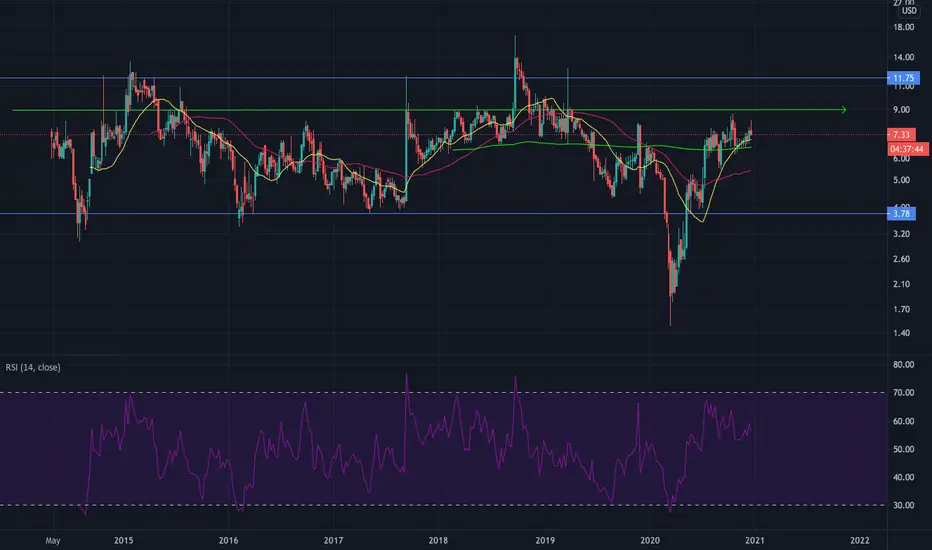Click the 1.40 price axis value
932x550 pixels.
902,333
